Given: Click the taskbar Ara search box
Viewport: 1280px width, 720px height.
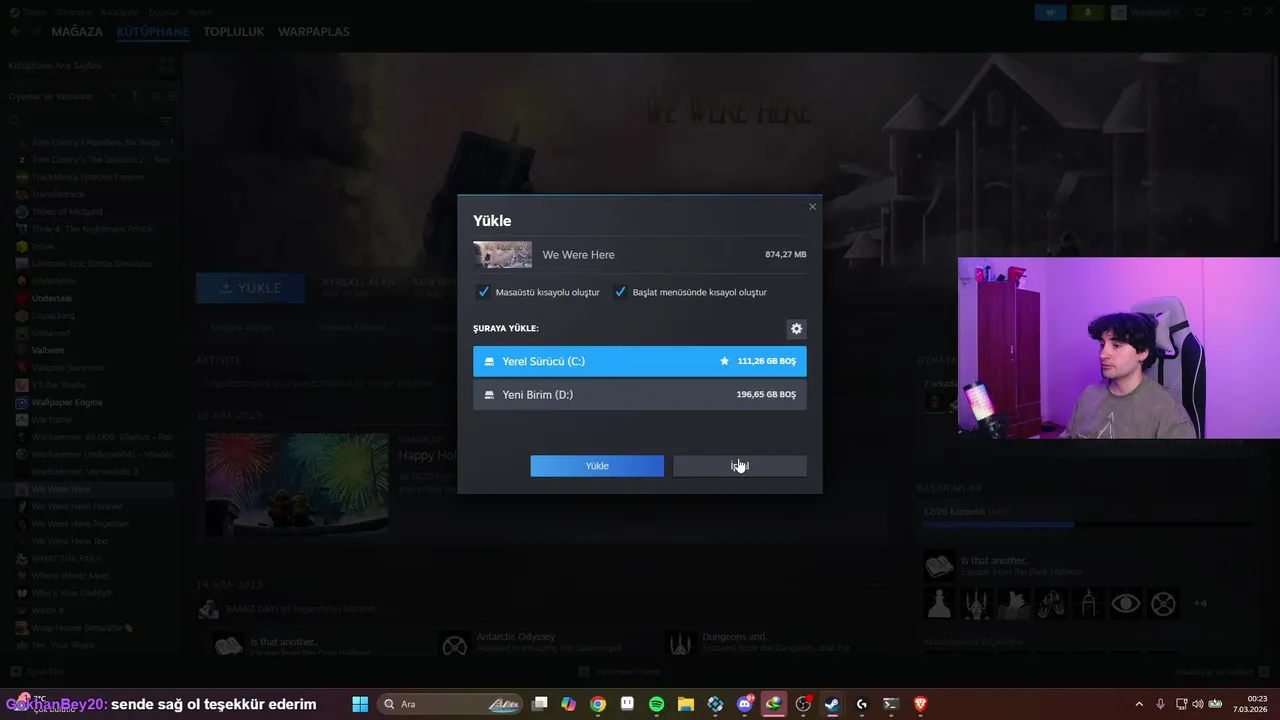Looking at the screenshot, I should (x=450, y=704).
